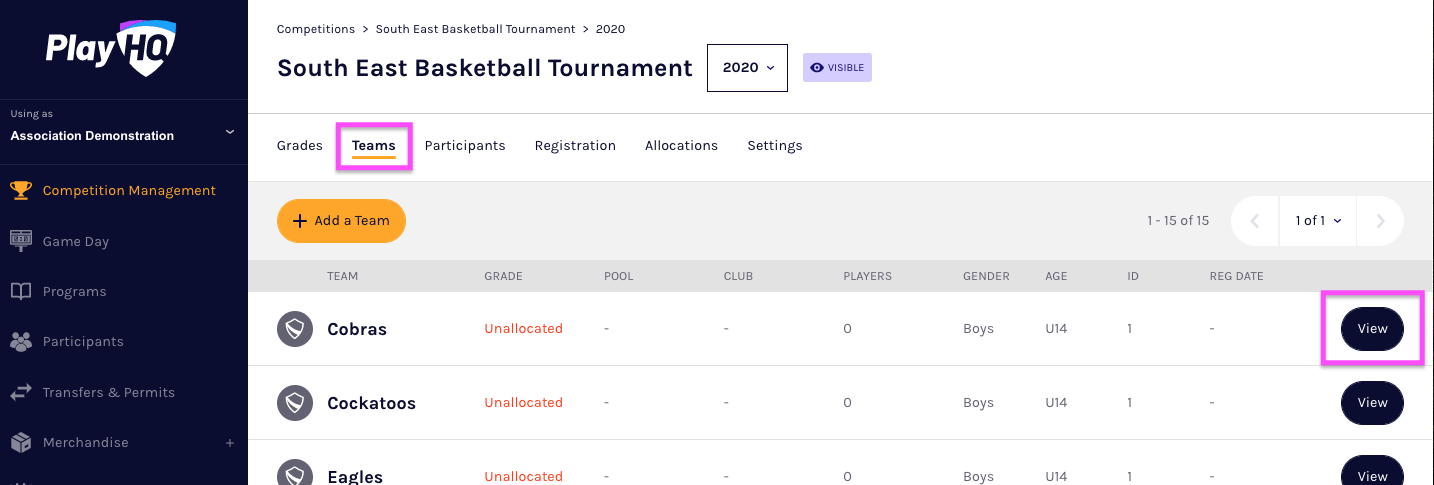Click the Transfers & Permits arrows icon

pyautogui.click(x=21, y=392)
